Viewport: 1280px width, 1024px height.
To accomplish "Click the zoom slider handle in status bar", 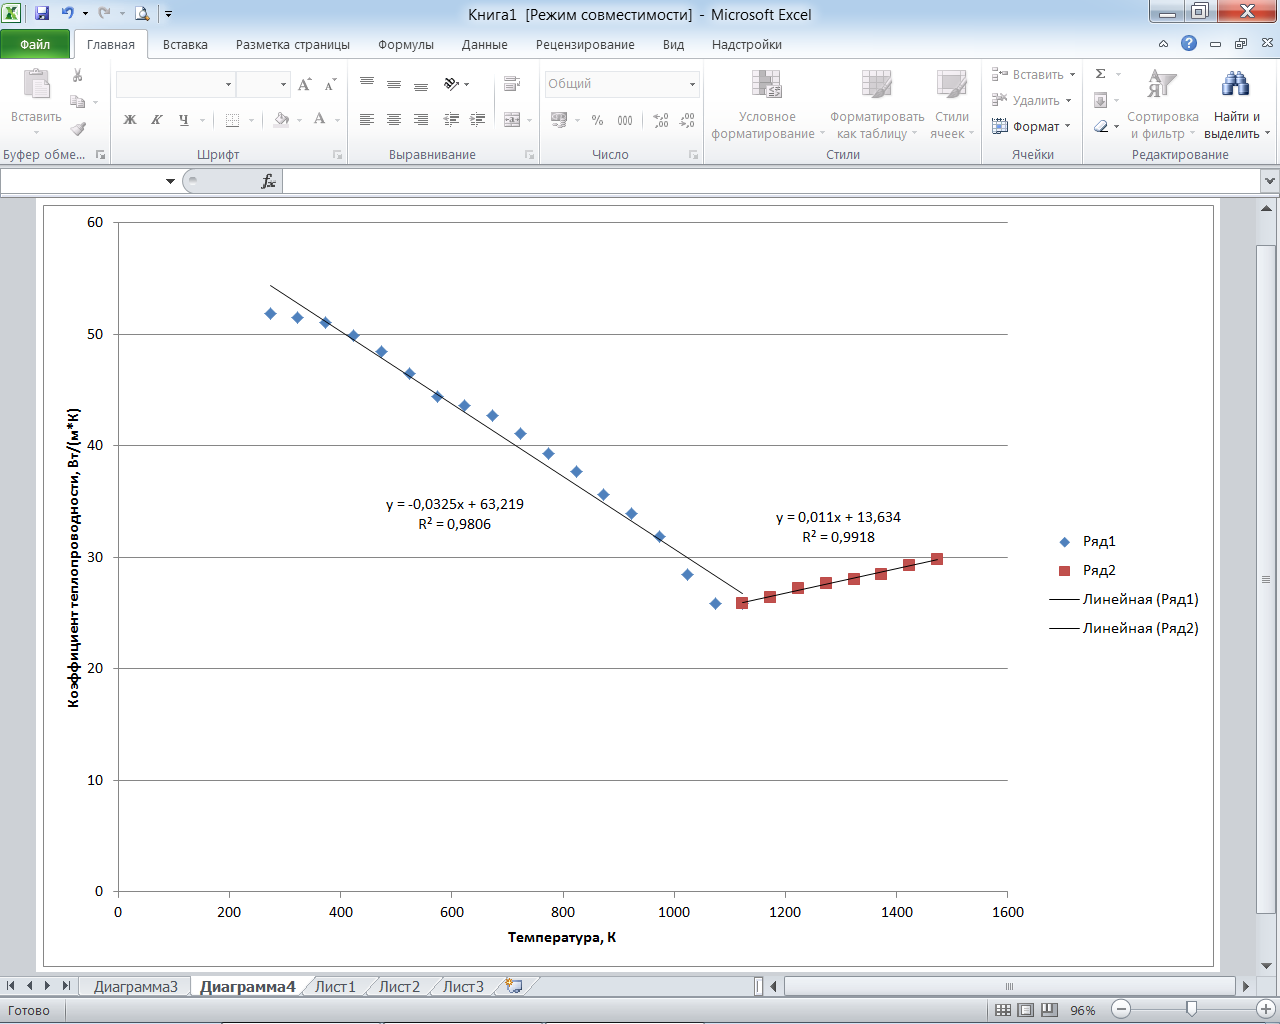I will [x=1191, y=1009].
